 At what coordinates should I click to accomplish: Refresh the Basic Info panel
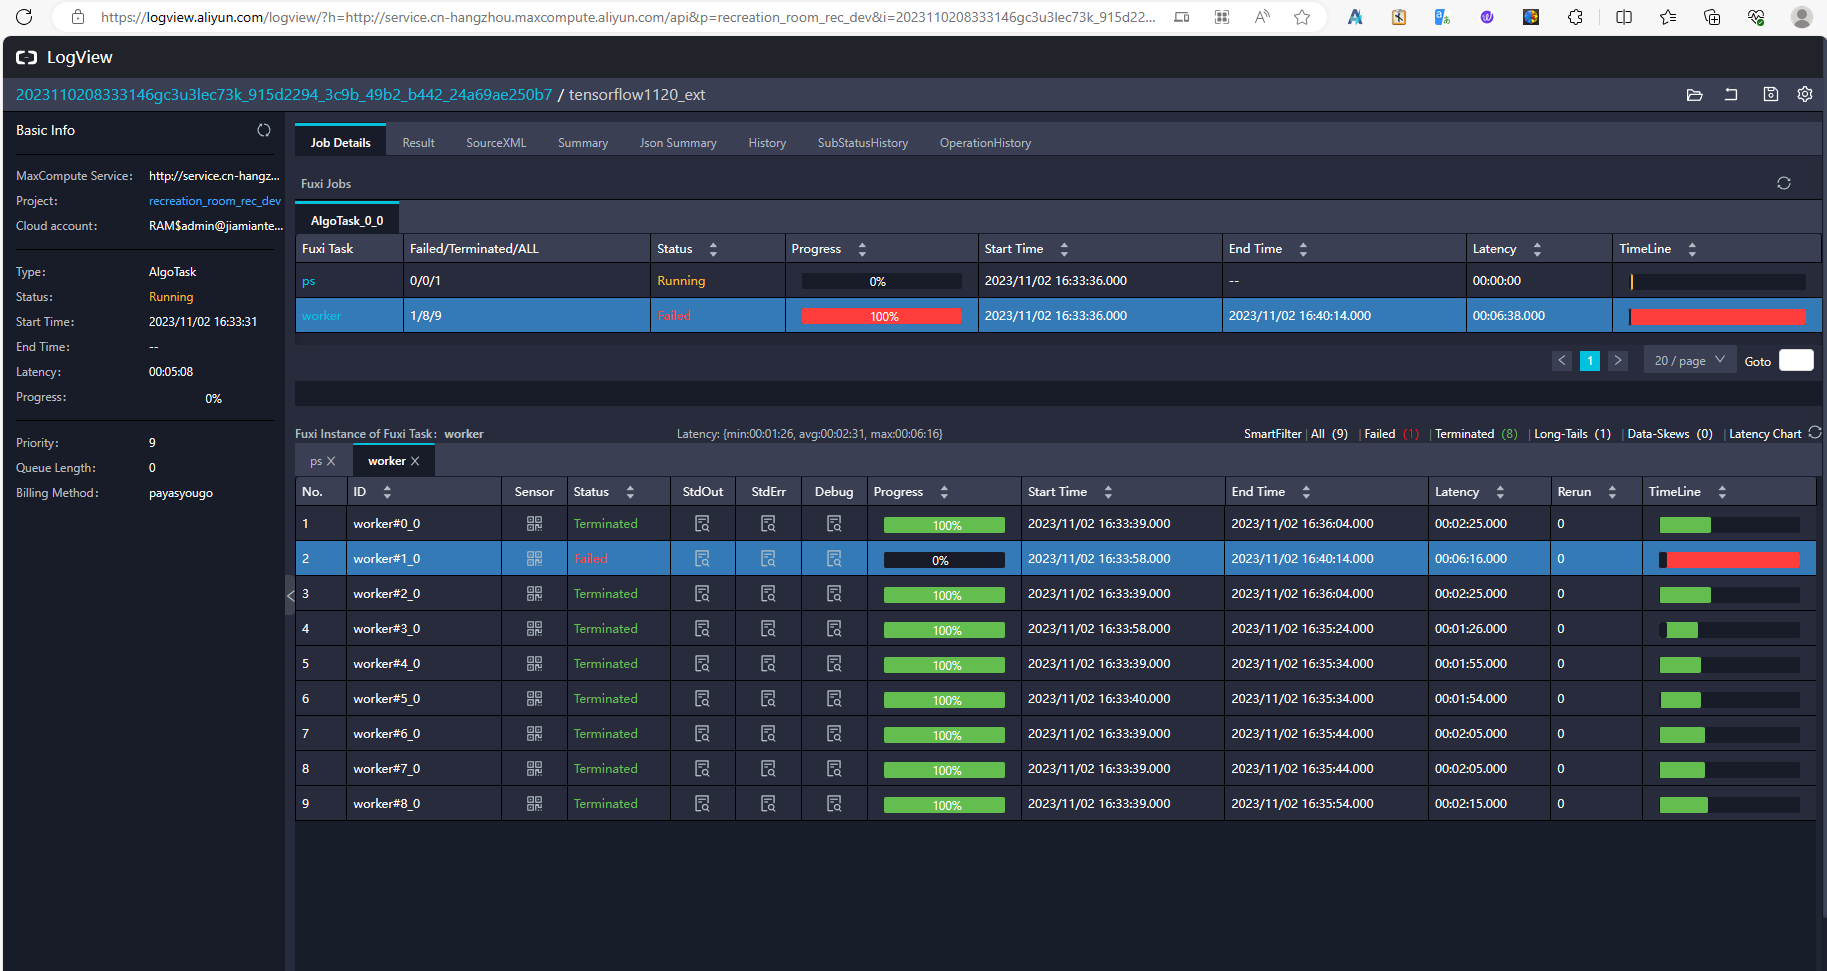pos(264,130)
